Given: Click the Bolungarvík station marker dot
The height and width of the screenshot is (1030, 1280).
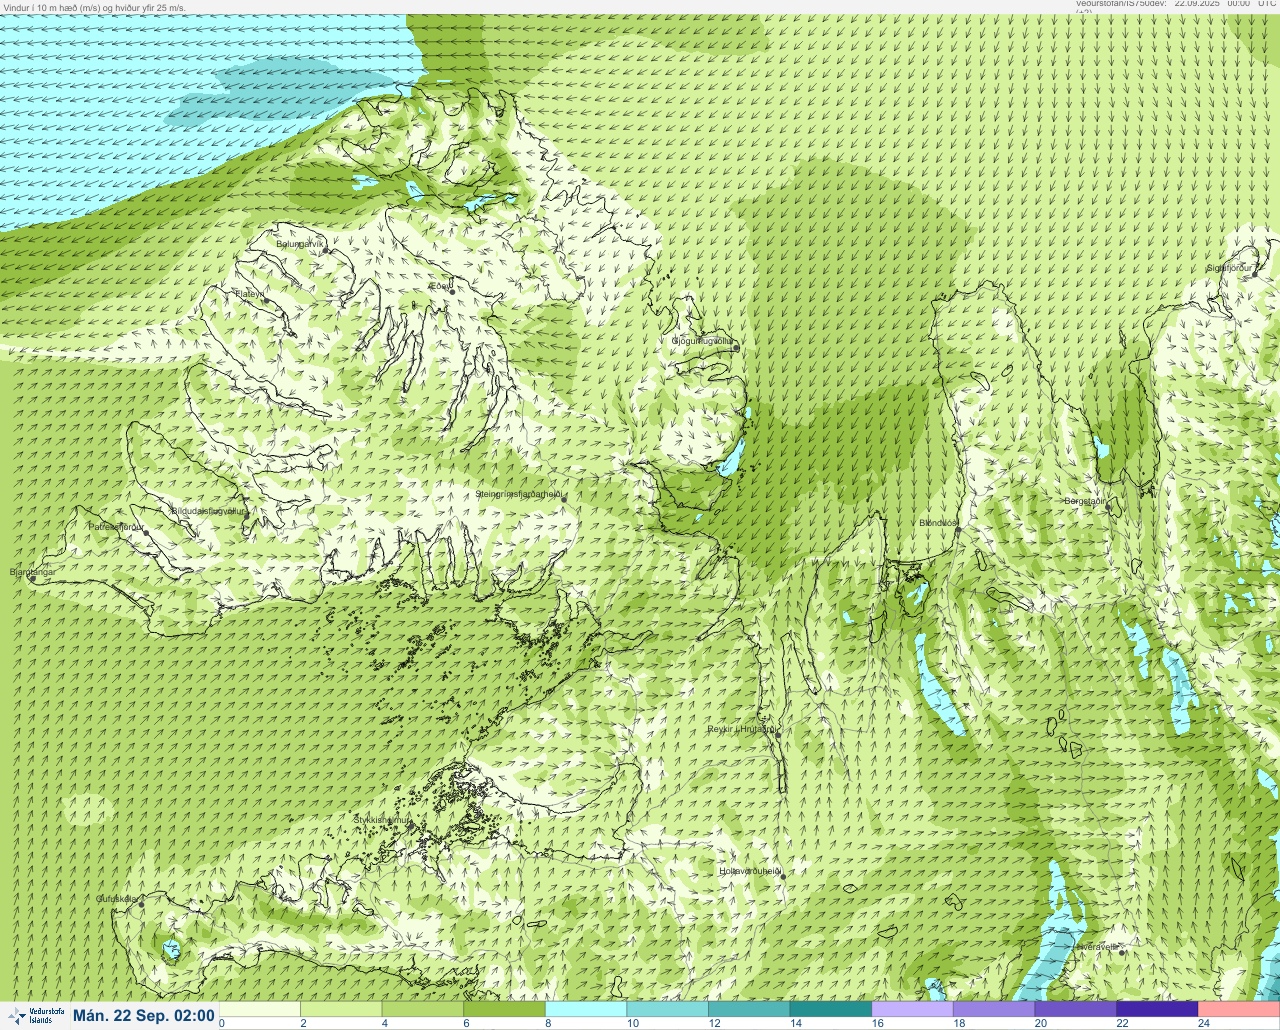Looking at the screenshot, I should 327,251.
